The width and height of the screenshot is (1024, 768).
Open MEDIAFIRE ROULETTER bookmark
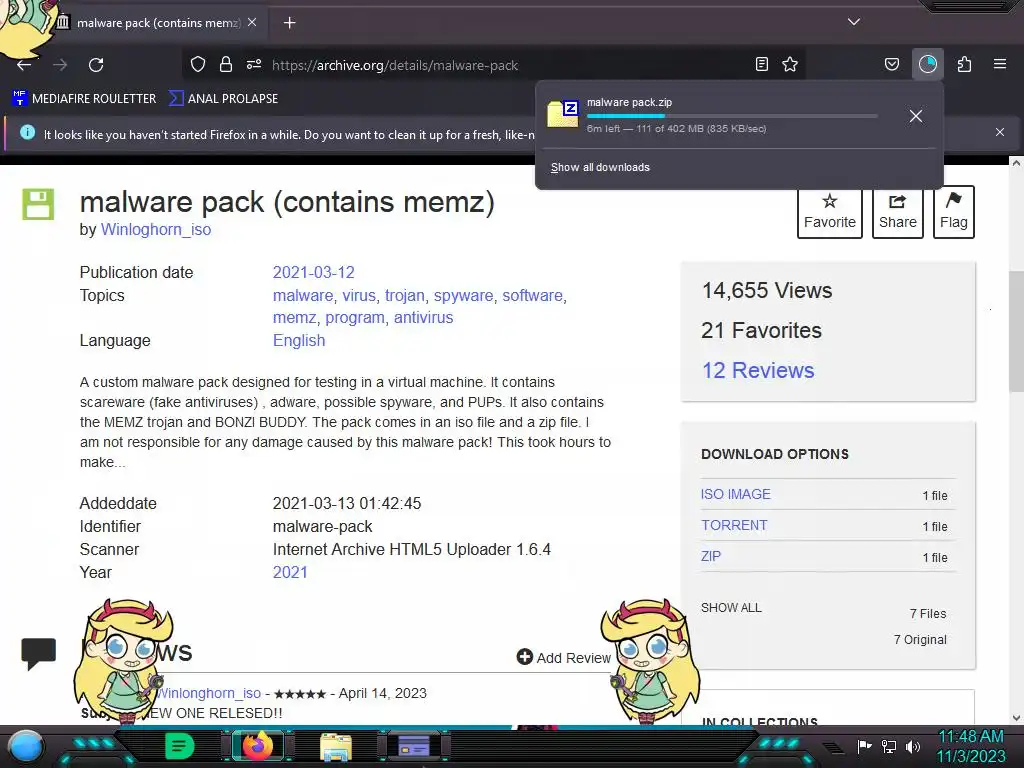[x=84, y=99]
